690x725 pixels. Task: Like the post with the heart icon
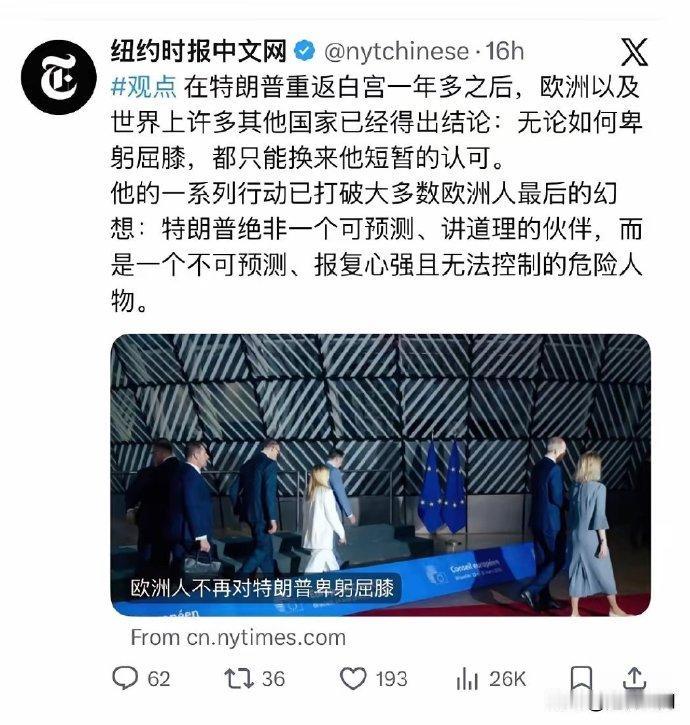coord(353,679)
